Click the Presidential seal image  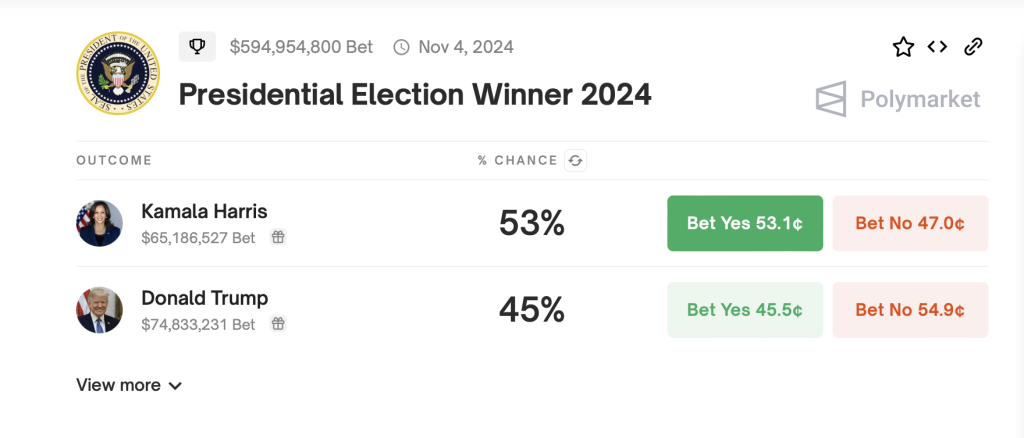(x=118, y=73)
